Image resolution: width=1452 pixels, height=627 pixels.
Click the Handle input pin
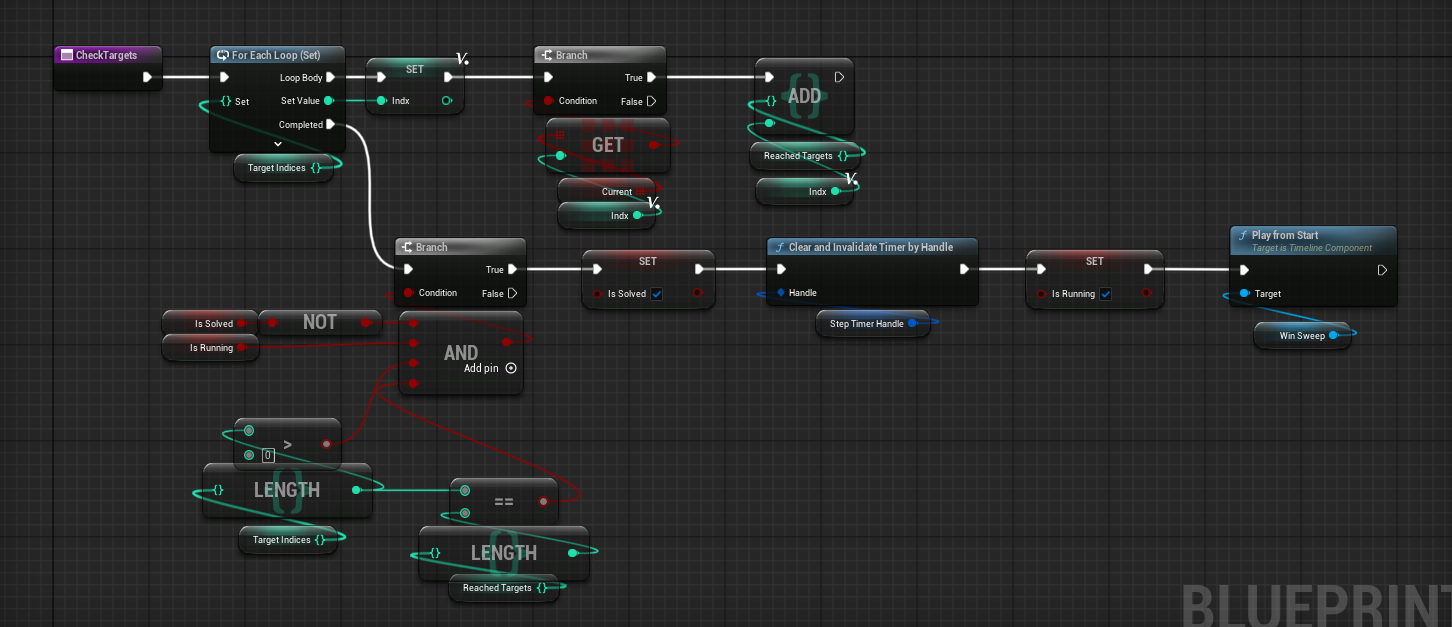(780, 293)
